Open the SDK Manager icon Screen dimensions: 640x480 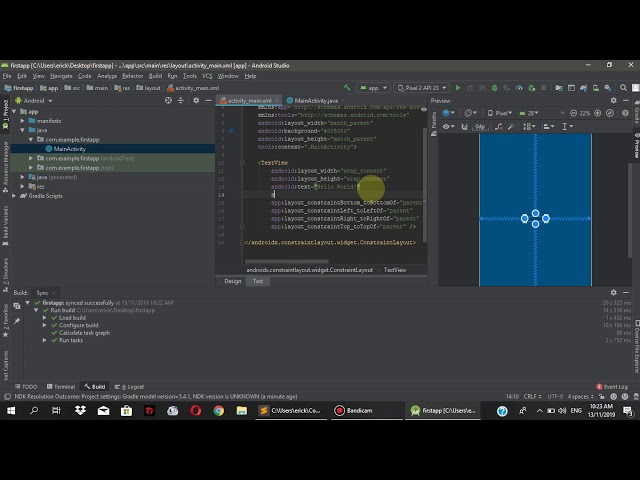(x=608, y=88)
